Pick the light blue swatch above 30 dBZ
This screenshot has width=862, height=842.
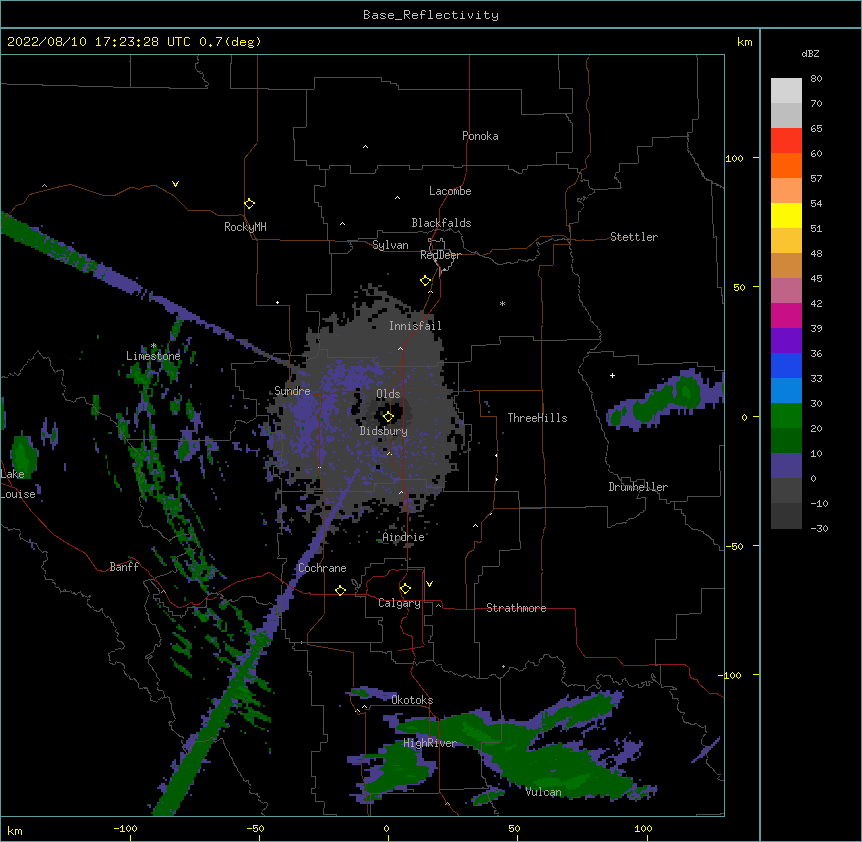click(x=786, y=390)
